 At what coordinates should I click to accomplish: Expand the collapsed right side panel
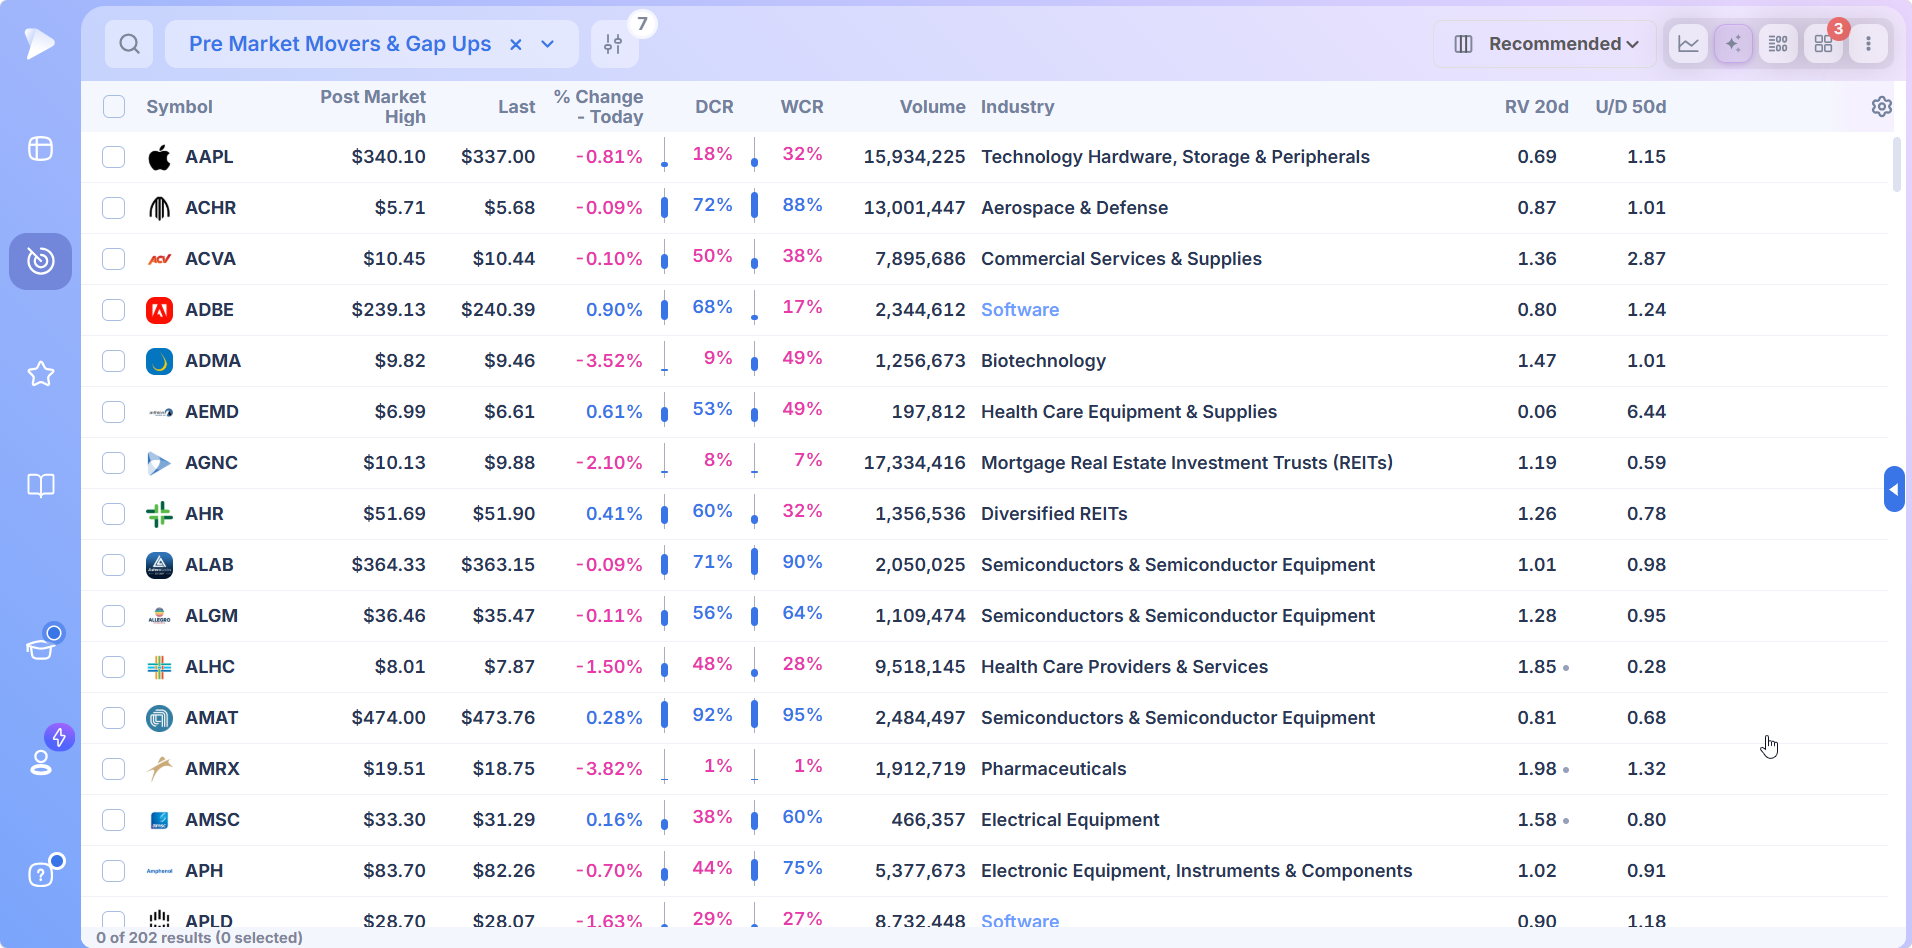tap(1893, 489)
